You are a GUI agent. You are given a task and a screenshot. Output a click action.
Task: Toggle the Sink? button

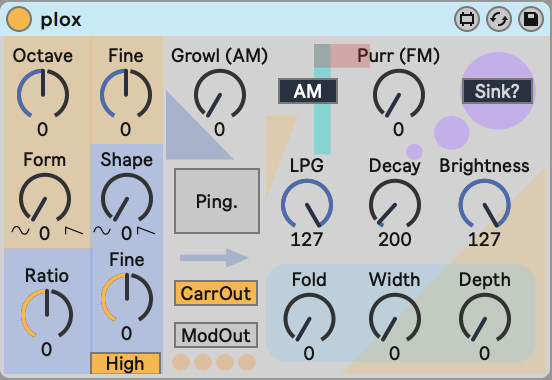[x=497, y=91]
